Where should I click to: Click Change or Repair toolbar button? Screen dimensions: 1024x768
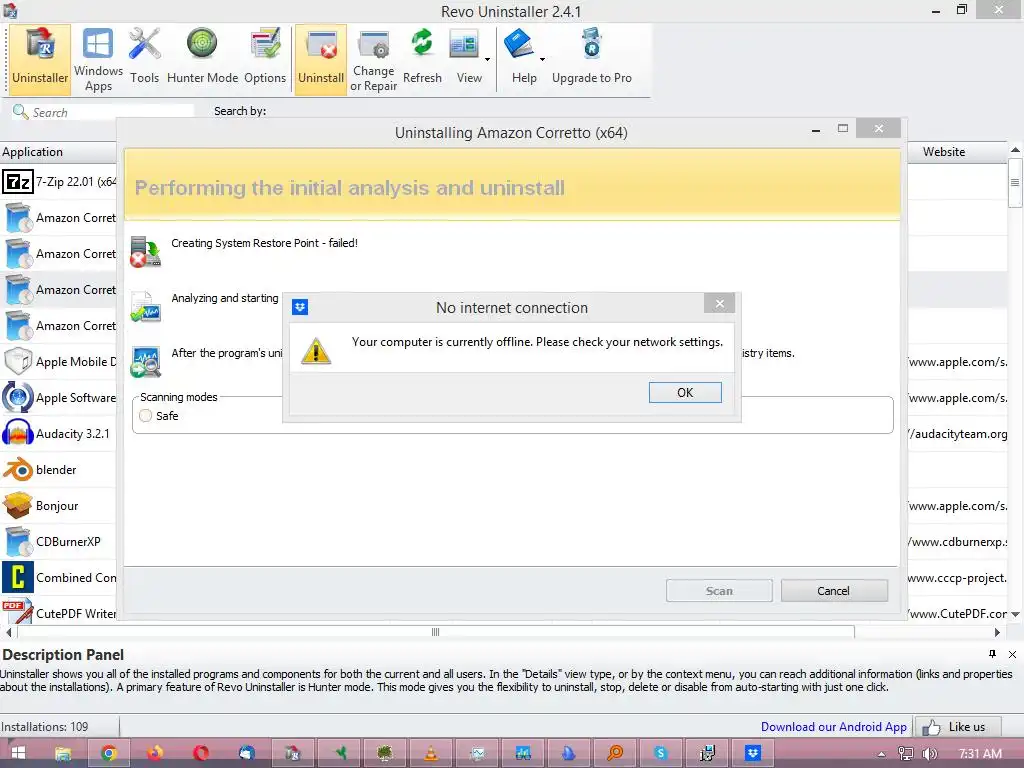tap(374, 59)
